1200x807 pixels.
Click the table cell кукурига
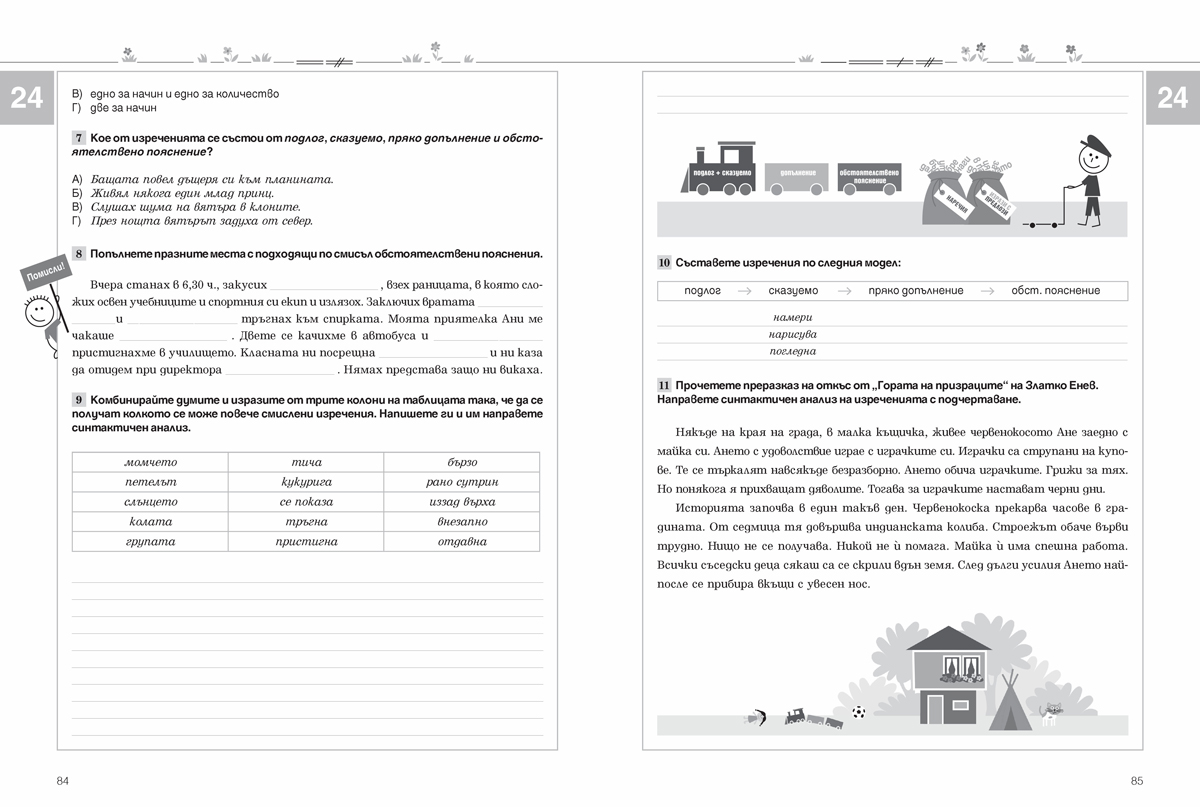[x=306, y=482]
